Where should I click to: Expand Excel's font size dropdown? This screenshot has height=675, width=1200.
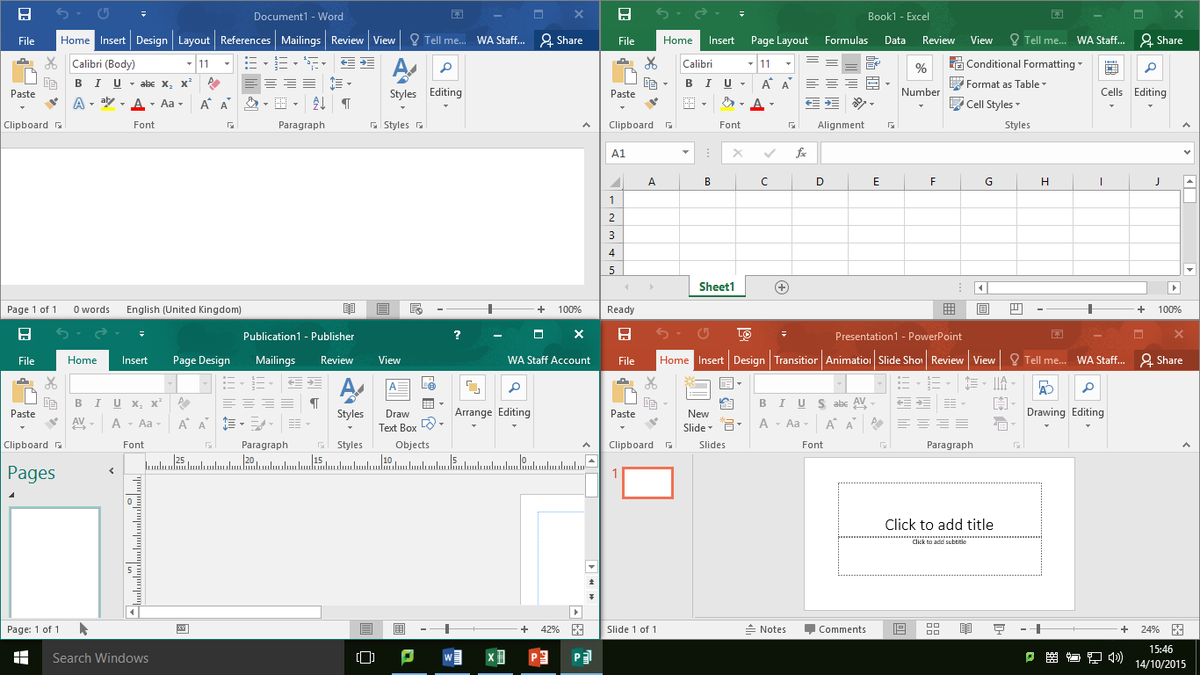pyautogui.click(x=789, y=63)
